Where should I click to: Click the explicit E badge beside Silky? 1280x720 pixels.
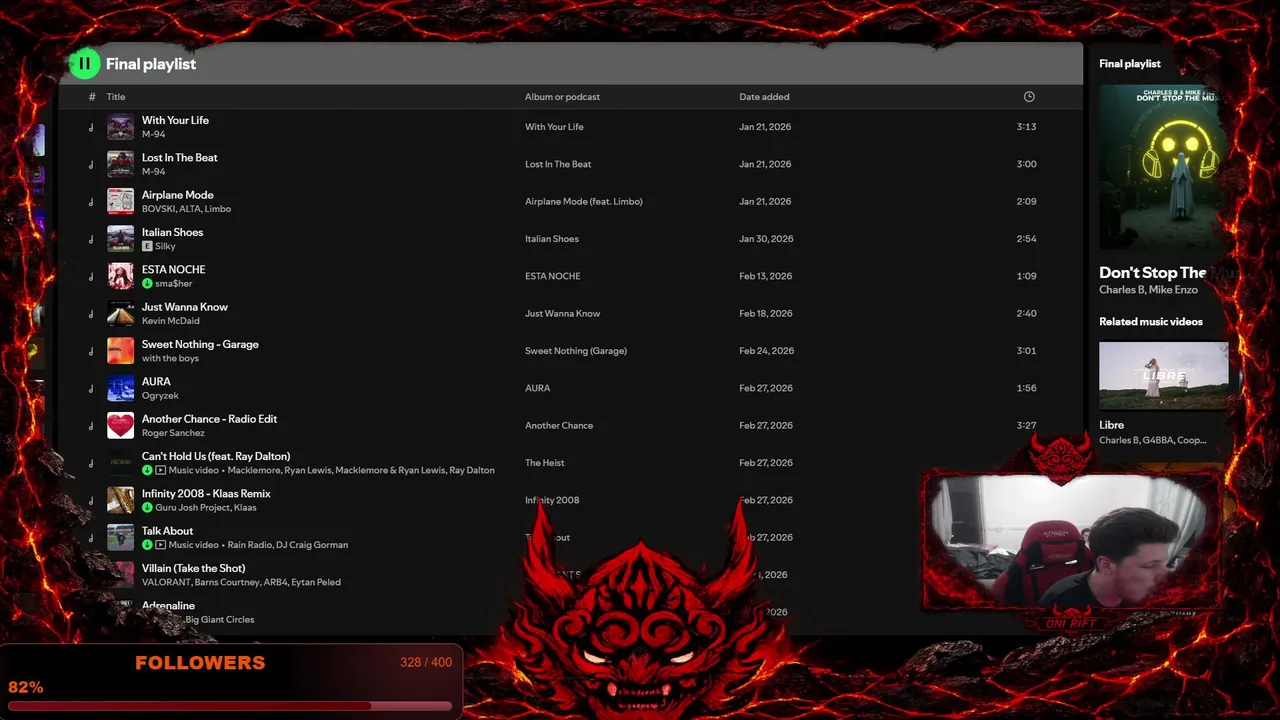147,246
